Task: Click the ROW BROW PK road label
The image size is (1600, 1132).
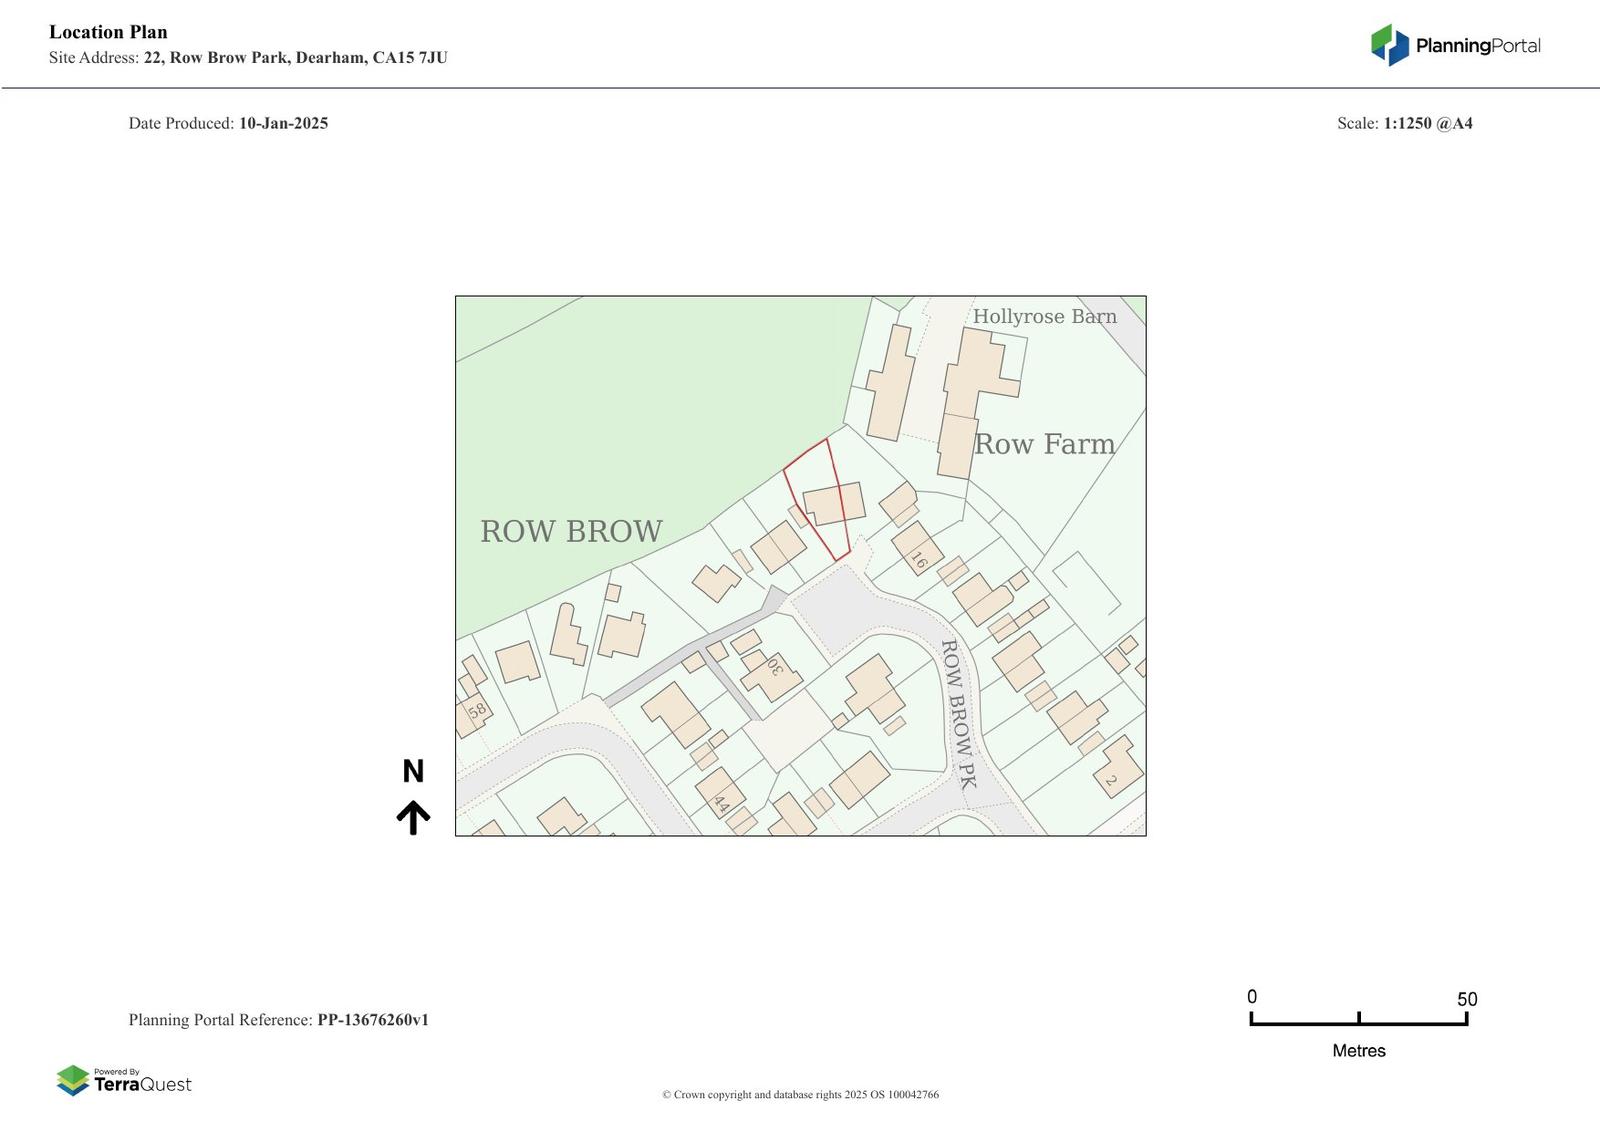Action: [956, 714]
